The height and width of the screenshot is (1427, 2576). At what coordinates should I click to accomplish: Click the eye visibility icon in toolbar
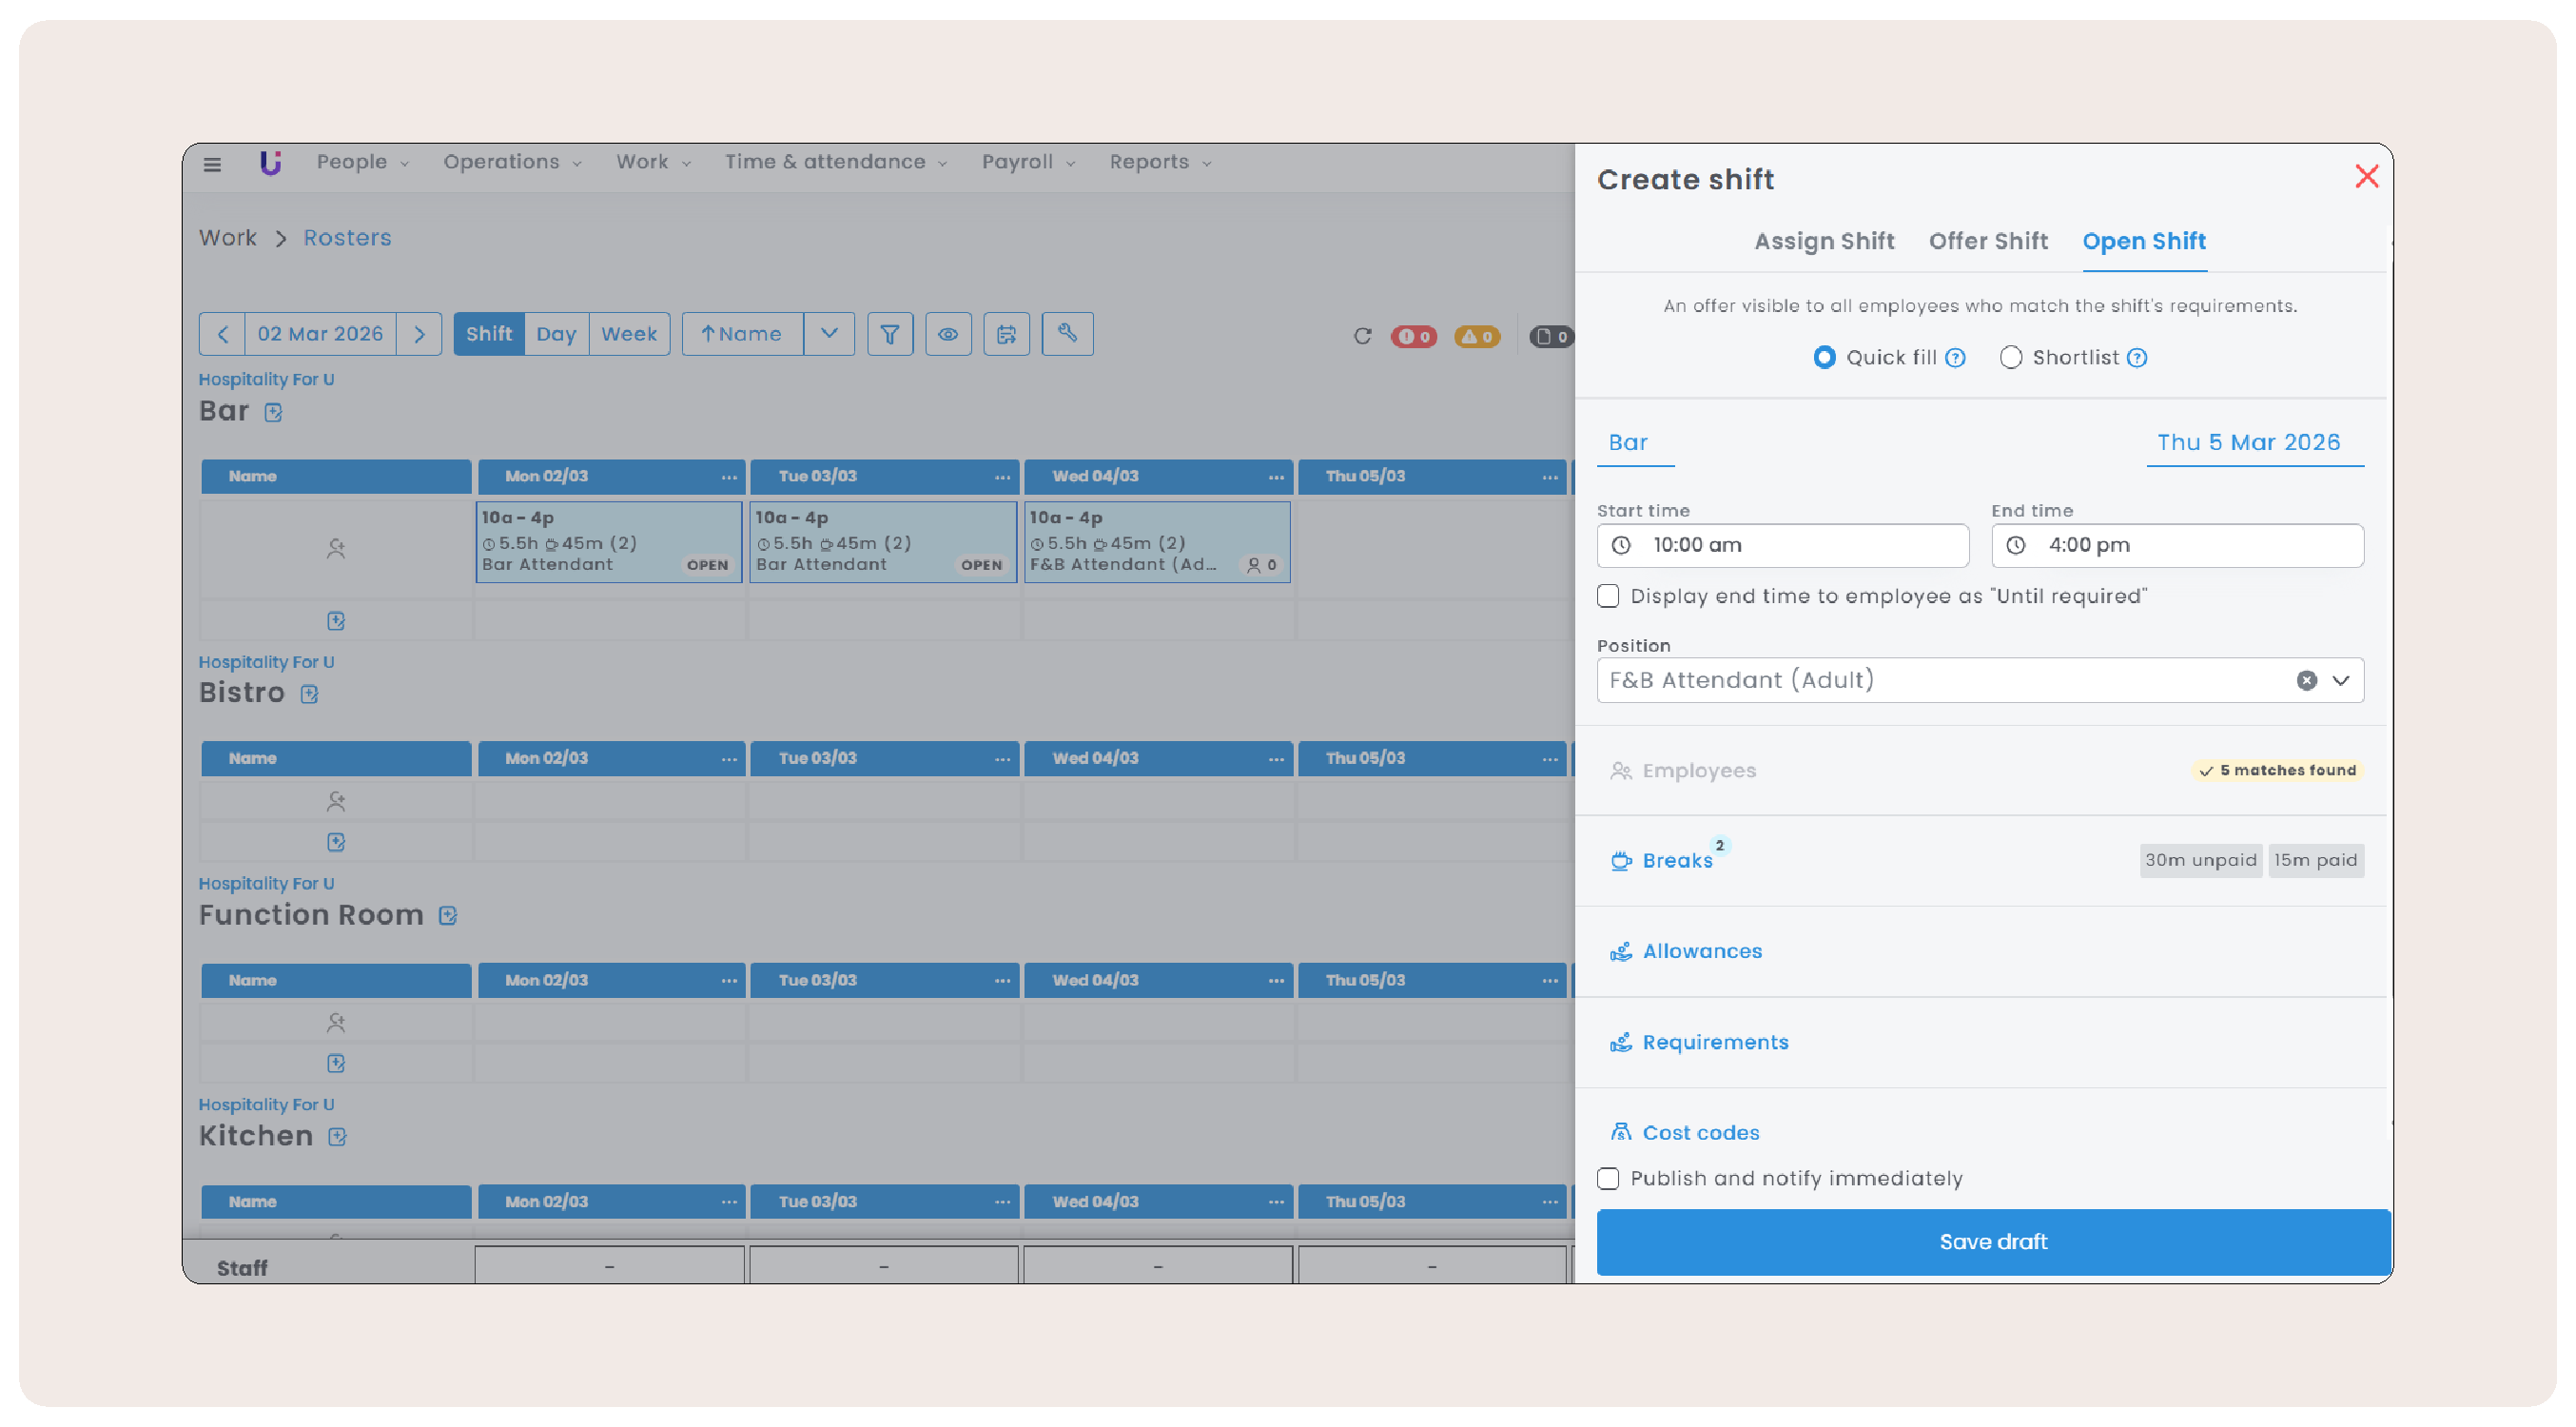(947, 334)
